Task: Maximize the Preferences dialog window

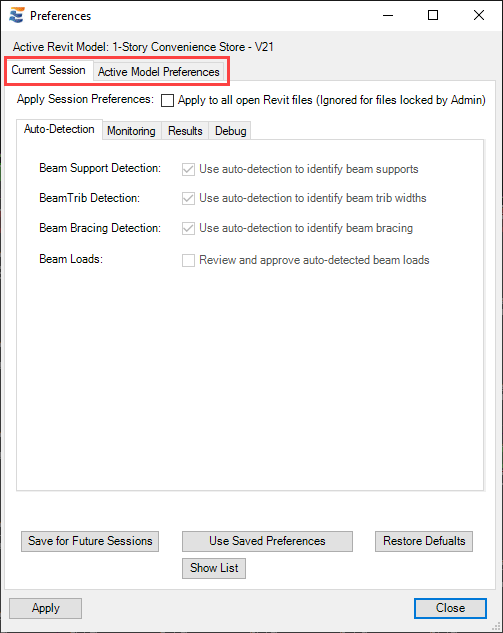Action: (x=433, y=15)
